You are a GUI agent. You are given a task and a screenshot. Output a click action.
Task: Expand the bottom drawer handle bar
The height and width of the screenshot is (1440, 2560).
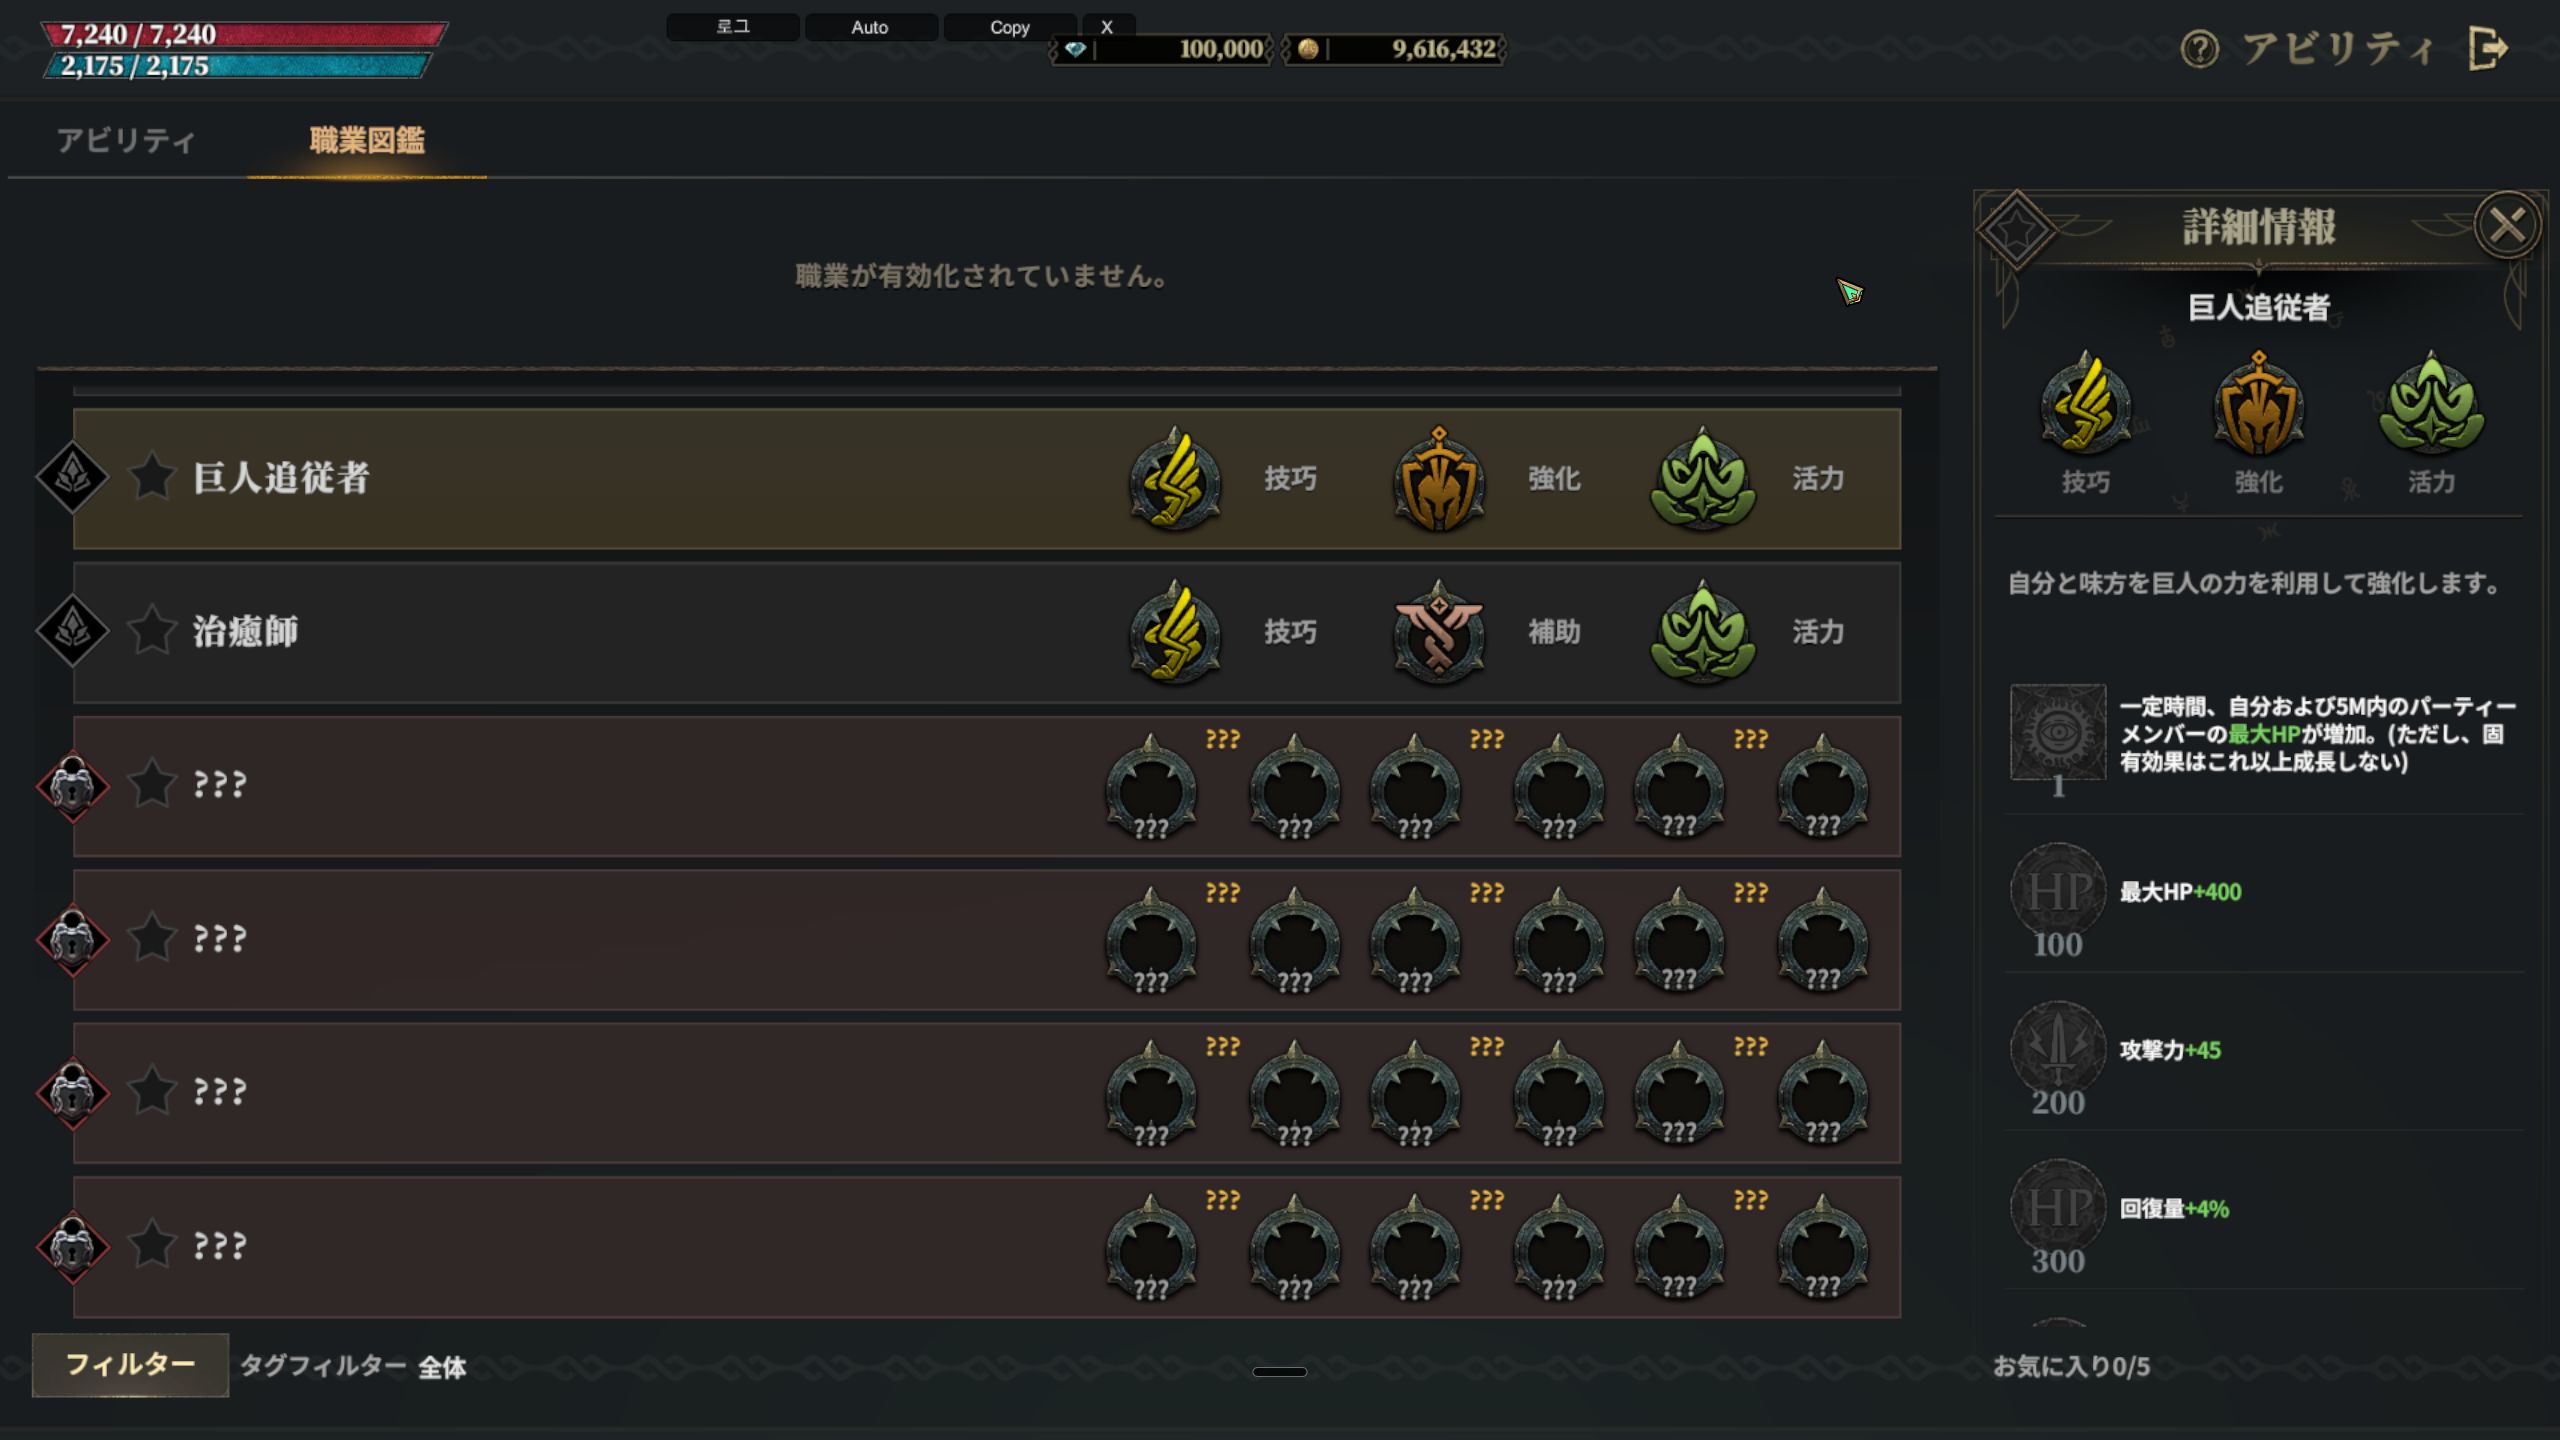1279,1372
